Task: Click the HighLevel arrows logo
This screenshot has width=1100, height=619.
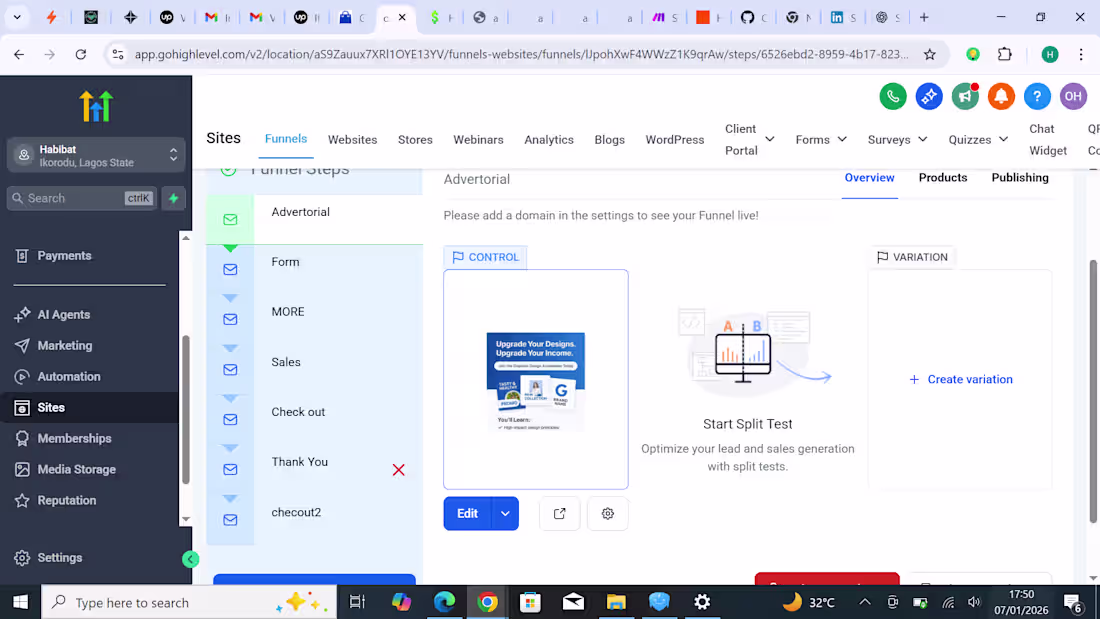Action: pyautogui.click(x=96, y=107)
